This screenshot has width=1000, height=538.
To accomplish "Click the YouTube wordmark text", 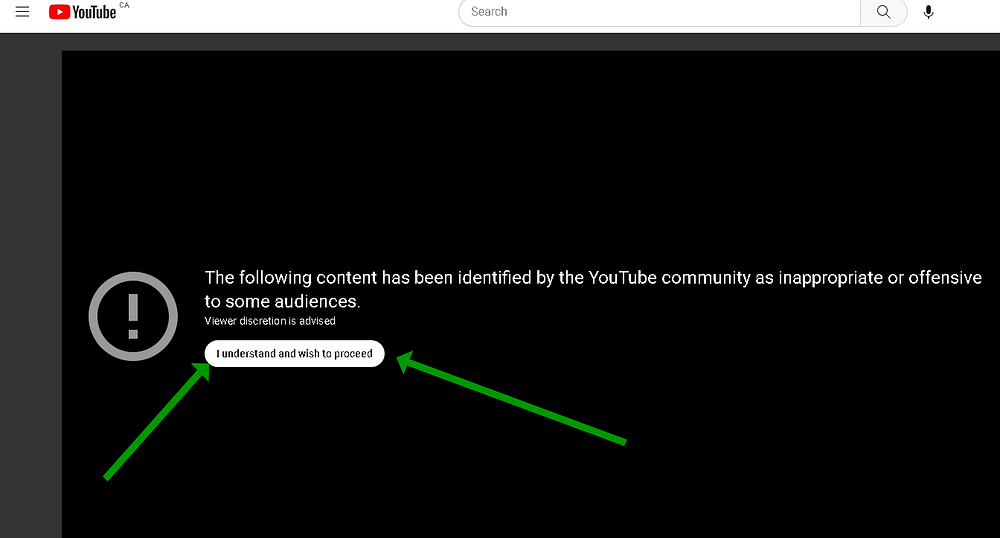I will coord(94,12).
